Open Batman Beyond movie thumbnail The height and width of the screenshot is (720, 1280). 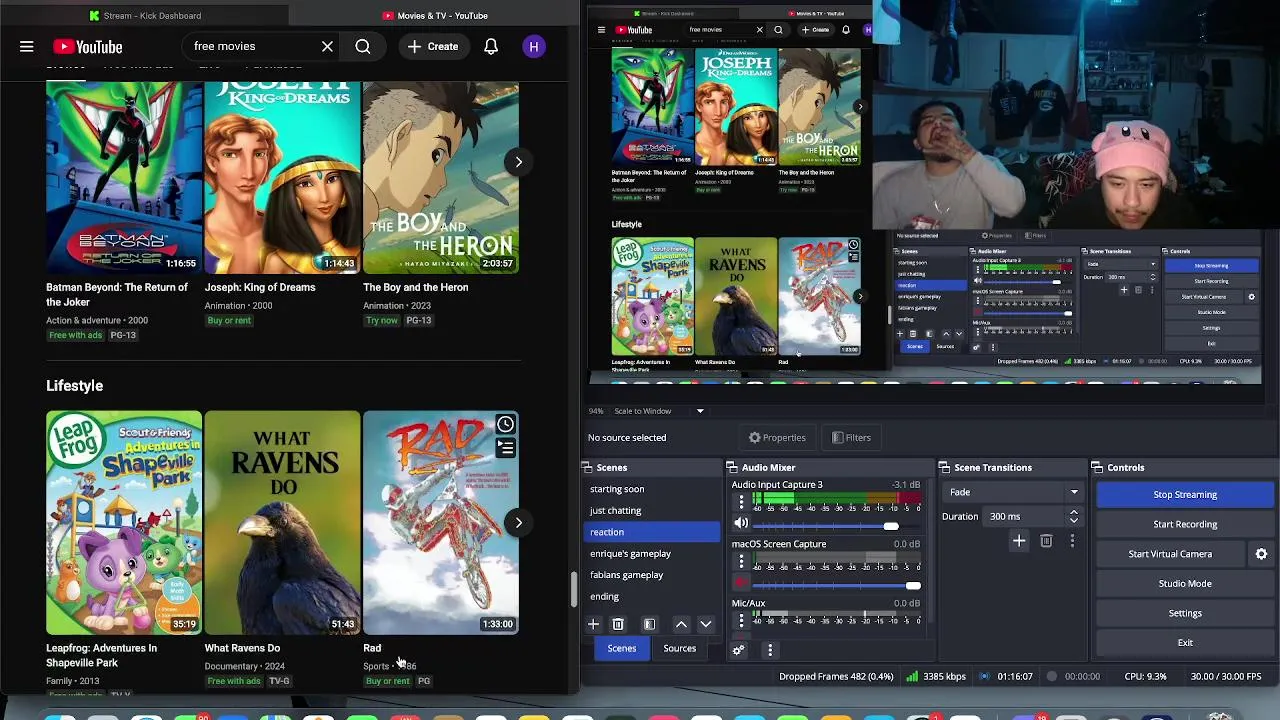coord(124,177)
